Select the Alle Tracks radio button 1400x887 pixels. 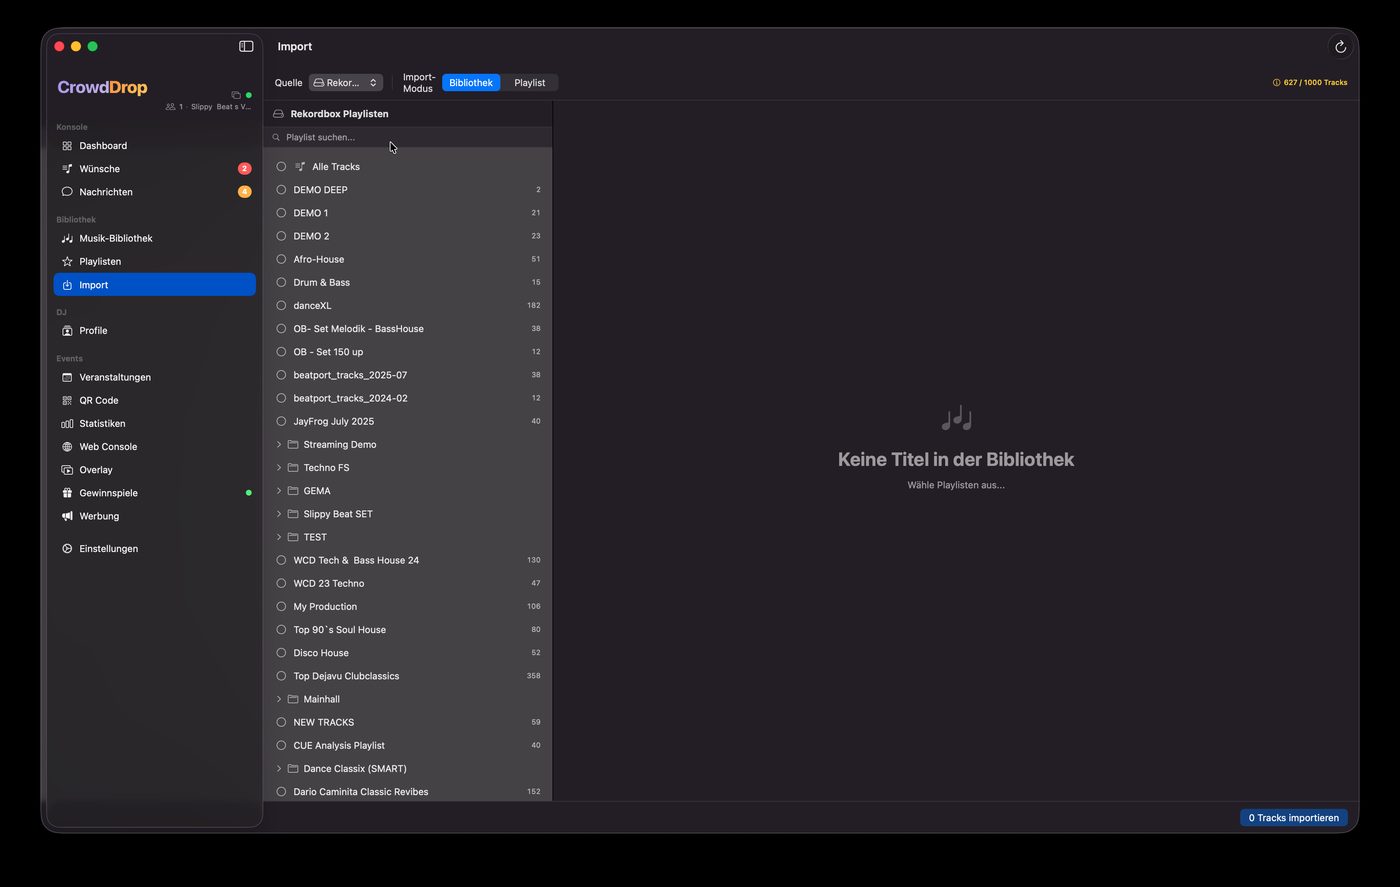pyautogui.click(x=281, y=166)
